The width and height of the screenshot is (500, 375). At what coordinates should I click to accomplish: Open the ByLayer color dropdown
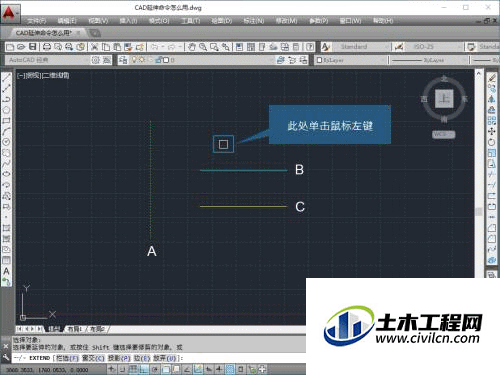click(x=350, y=60)
